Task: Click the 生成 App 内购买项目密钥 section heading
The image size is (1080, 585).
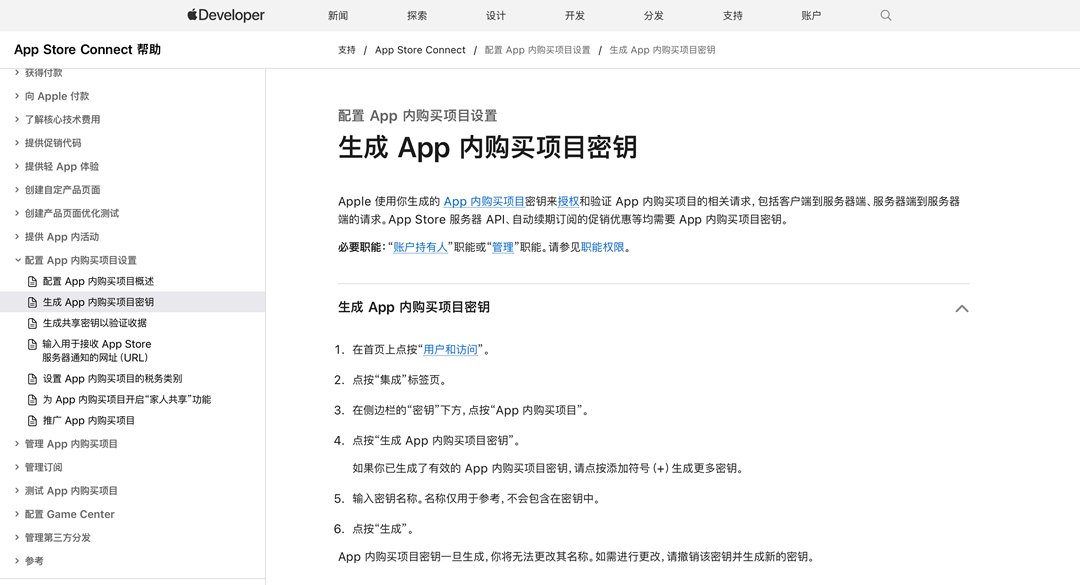Action: (x=413, y=307)
